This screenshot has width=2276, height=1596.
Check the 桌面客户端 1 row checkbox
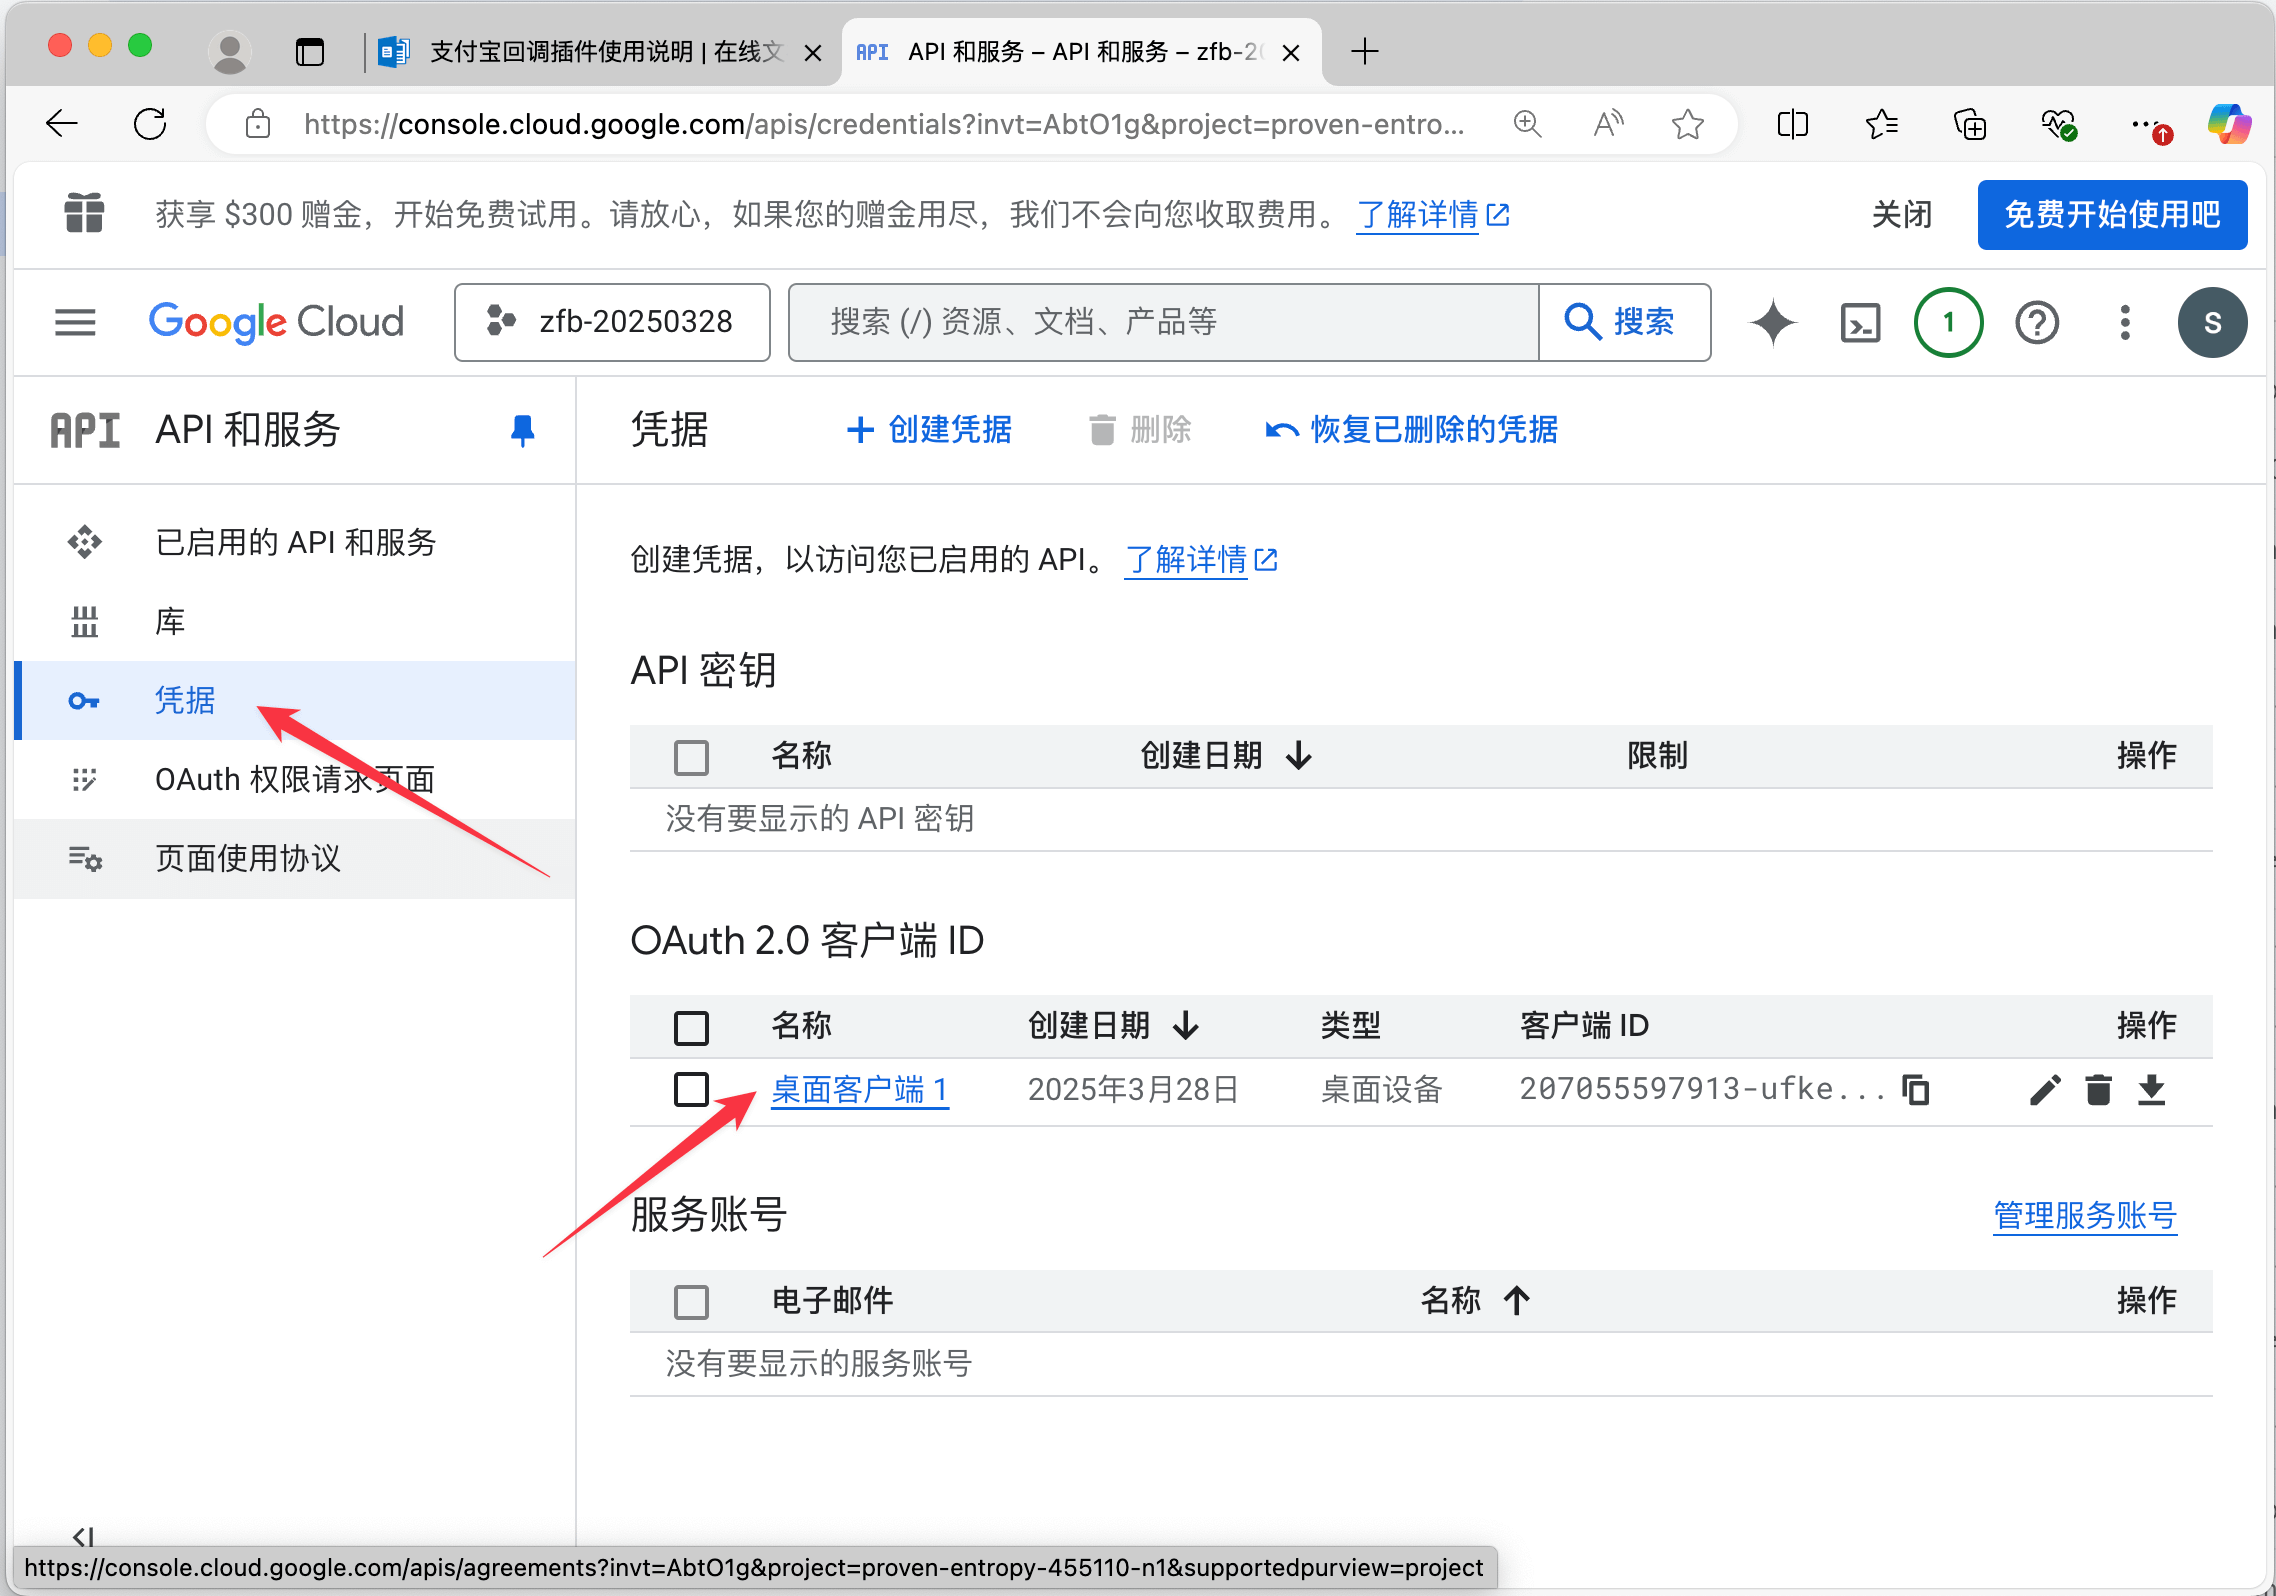click(691, 1089)
